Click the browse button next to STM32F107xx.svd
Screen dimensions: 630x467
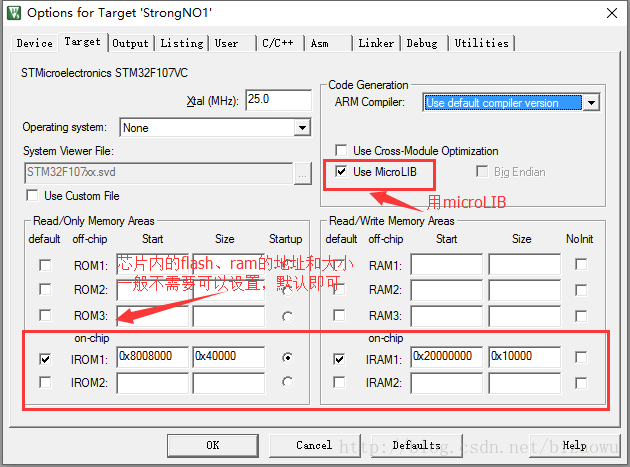[303, 174]
